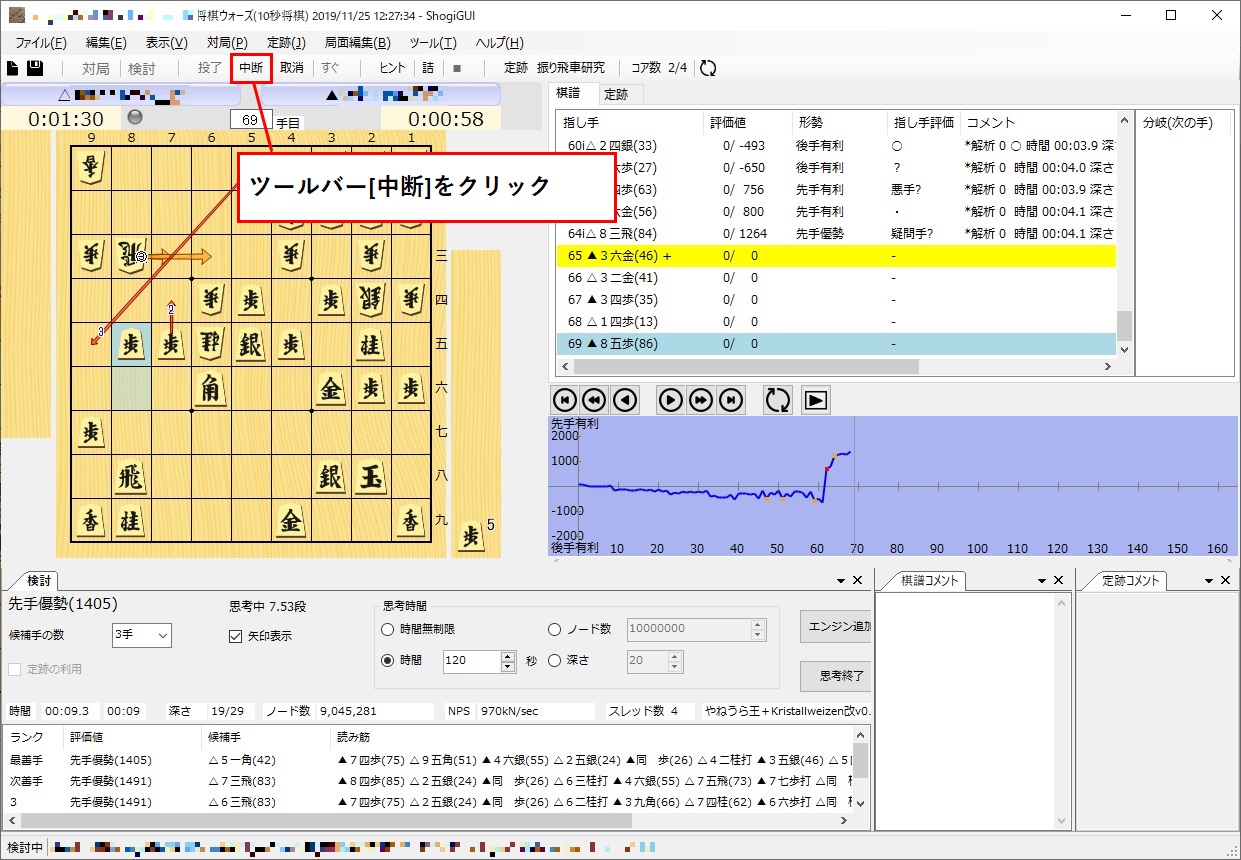Click the flip board icon near playback controls
Screen dimensions: 1241x860
point(777,400)
